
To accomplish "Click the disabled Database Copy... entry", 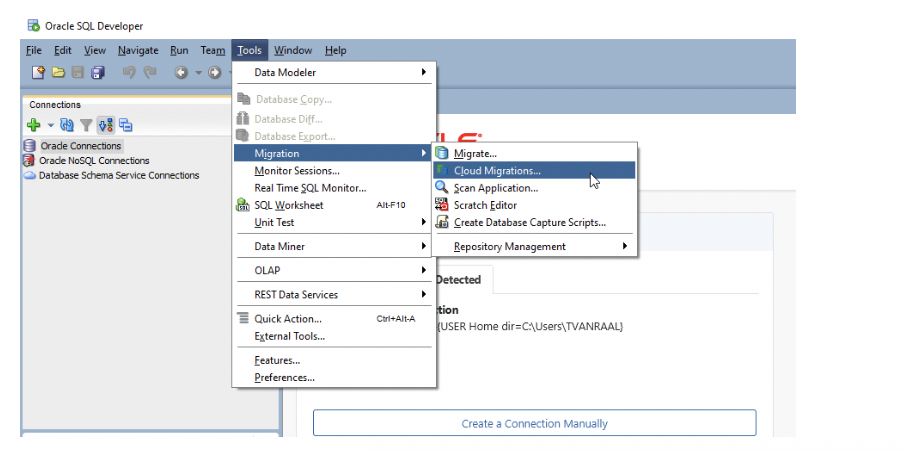I will tap(334, 100).
